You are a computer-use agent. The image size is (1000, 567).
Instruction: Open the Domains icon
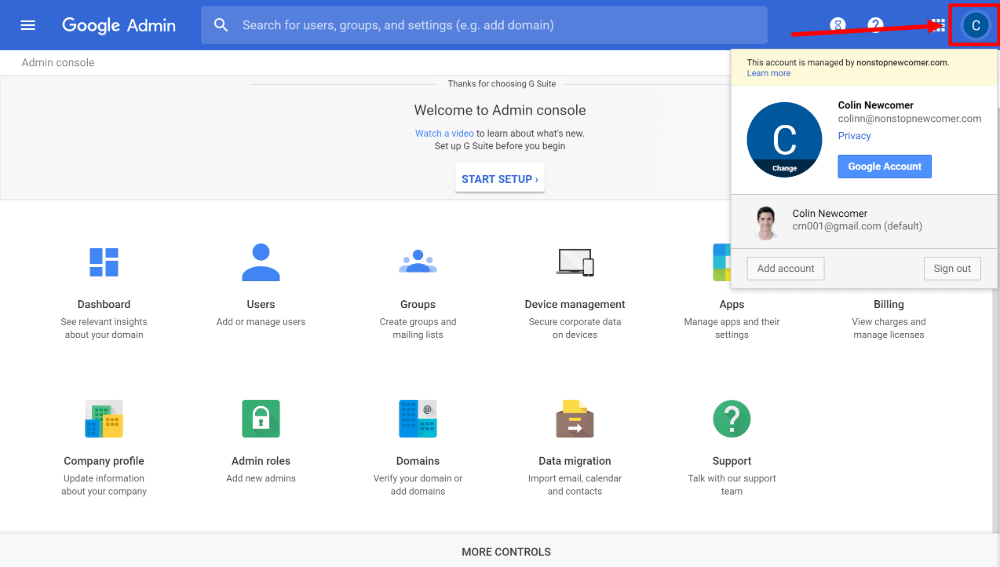[x=418, y=419]
